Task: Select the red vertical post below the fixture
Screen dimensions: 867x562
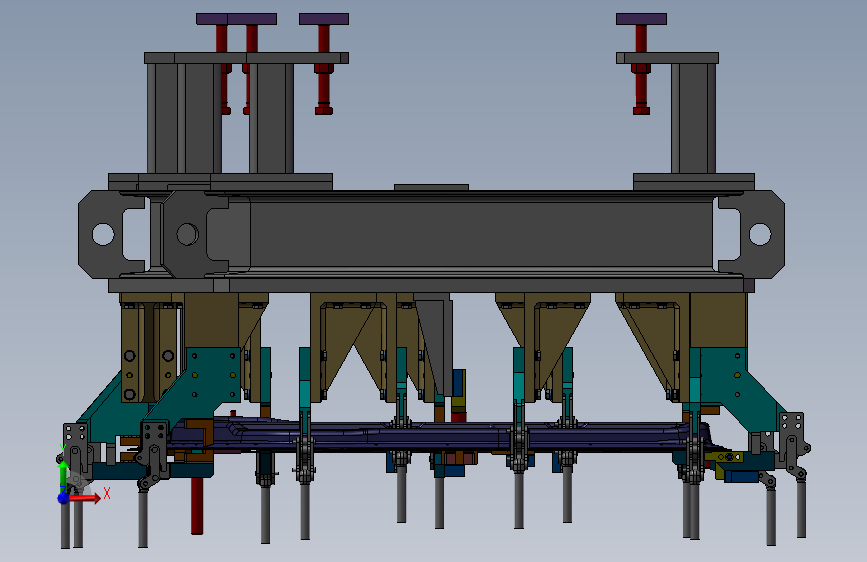Action: 197,506
